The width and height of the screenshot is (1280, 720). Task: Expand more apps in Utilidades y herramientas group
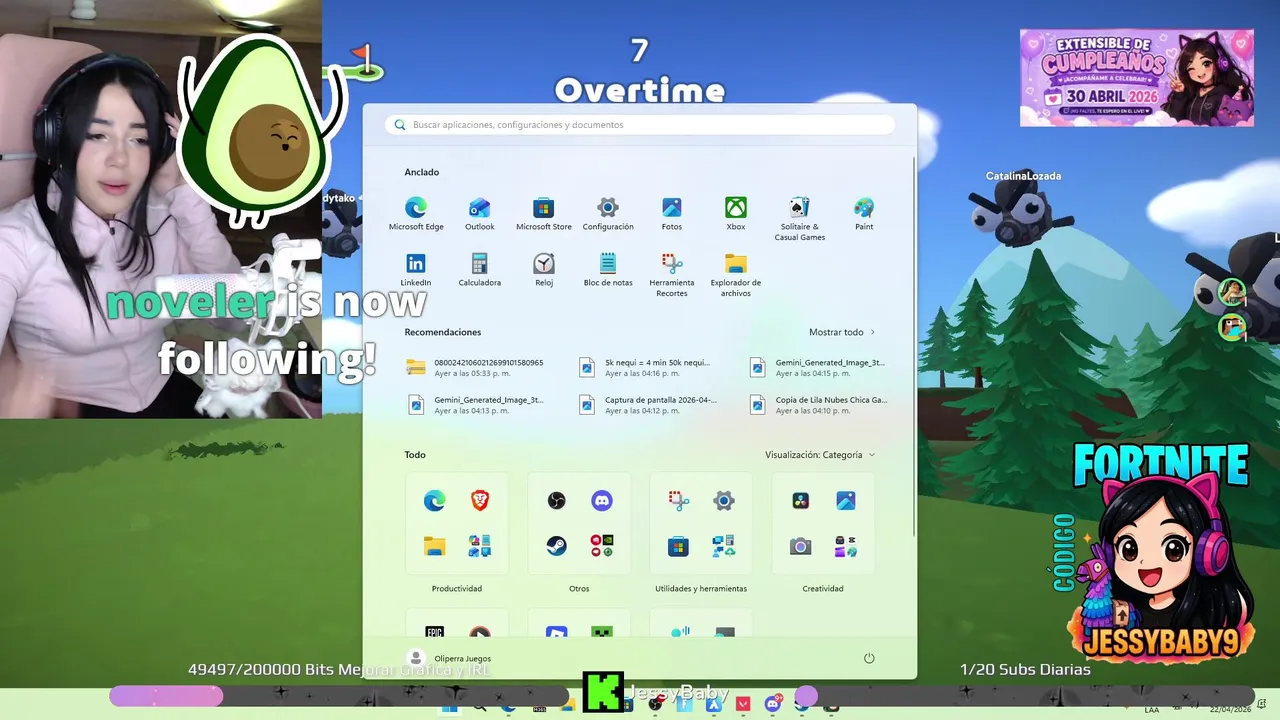[x=724, y=546]
